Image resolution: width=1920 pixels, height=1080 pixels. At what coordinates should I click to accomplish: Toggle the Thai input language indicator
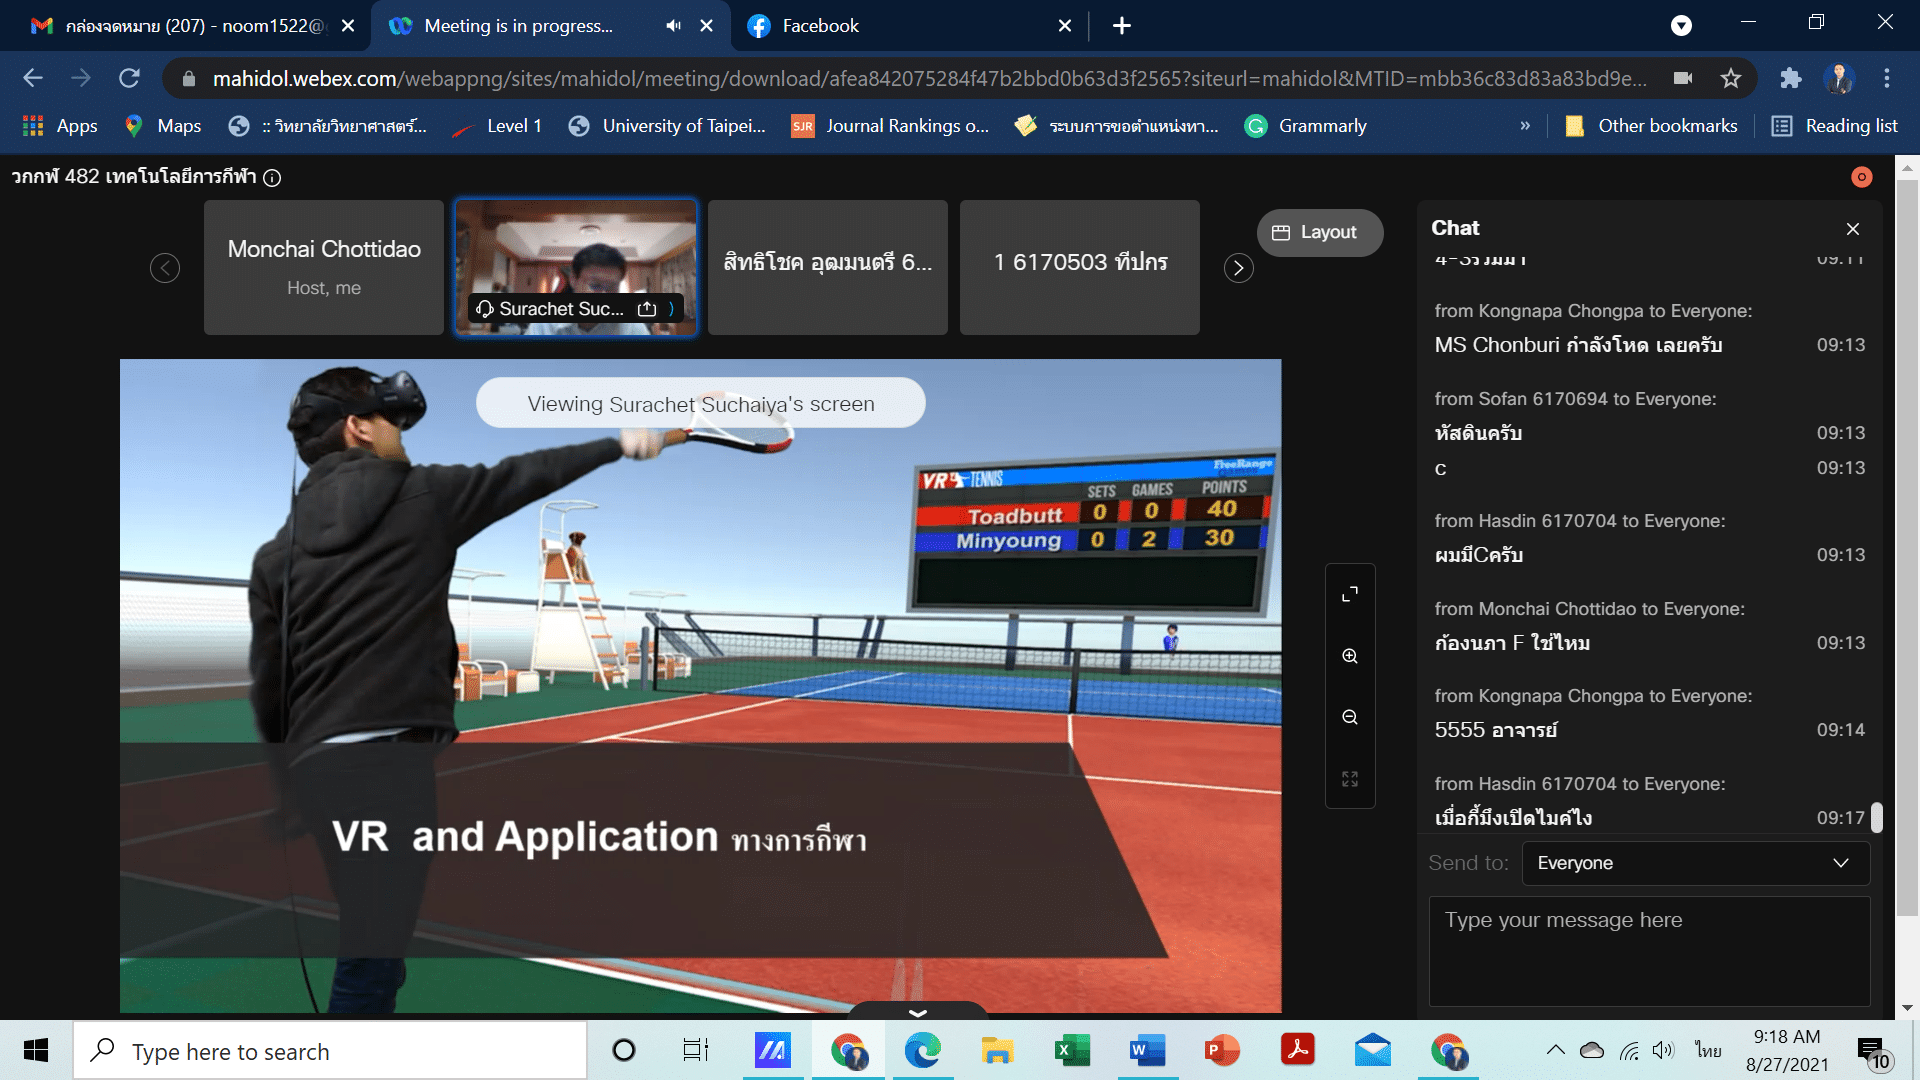tap(1708, 1050)
